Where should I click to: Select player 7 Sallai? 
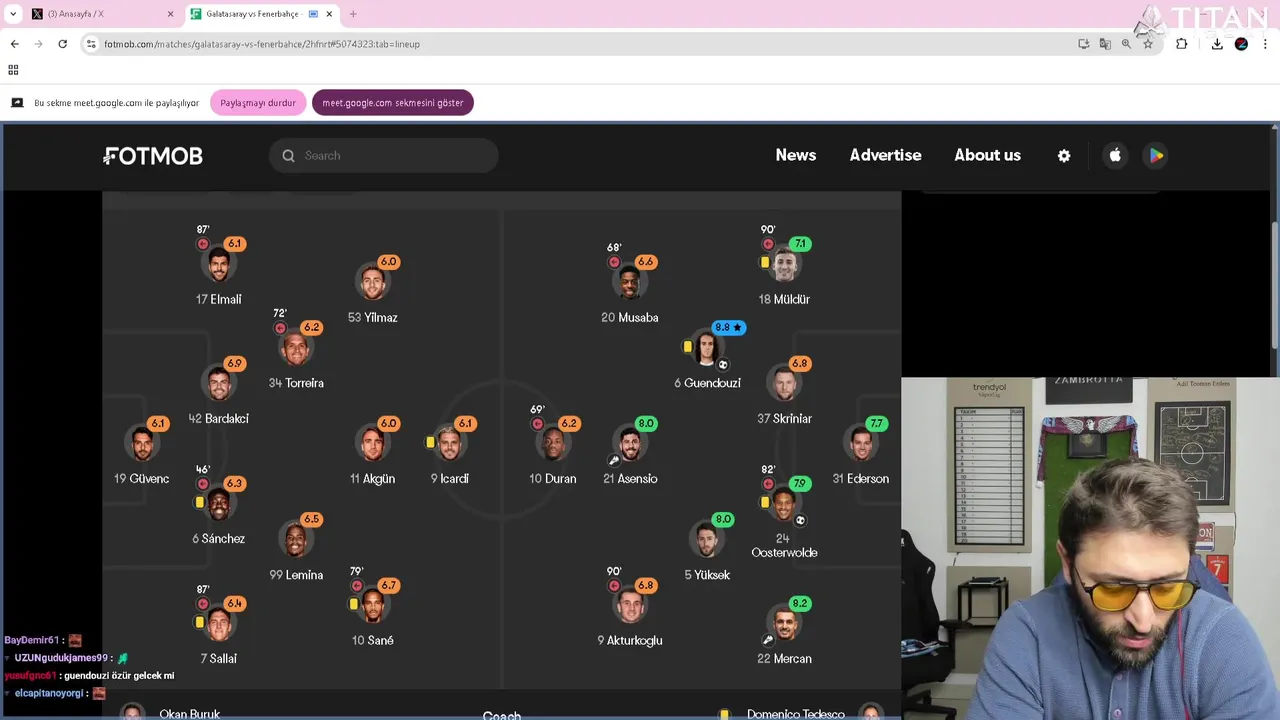219,626
